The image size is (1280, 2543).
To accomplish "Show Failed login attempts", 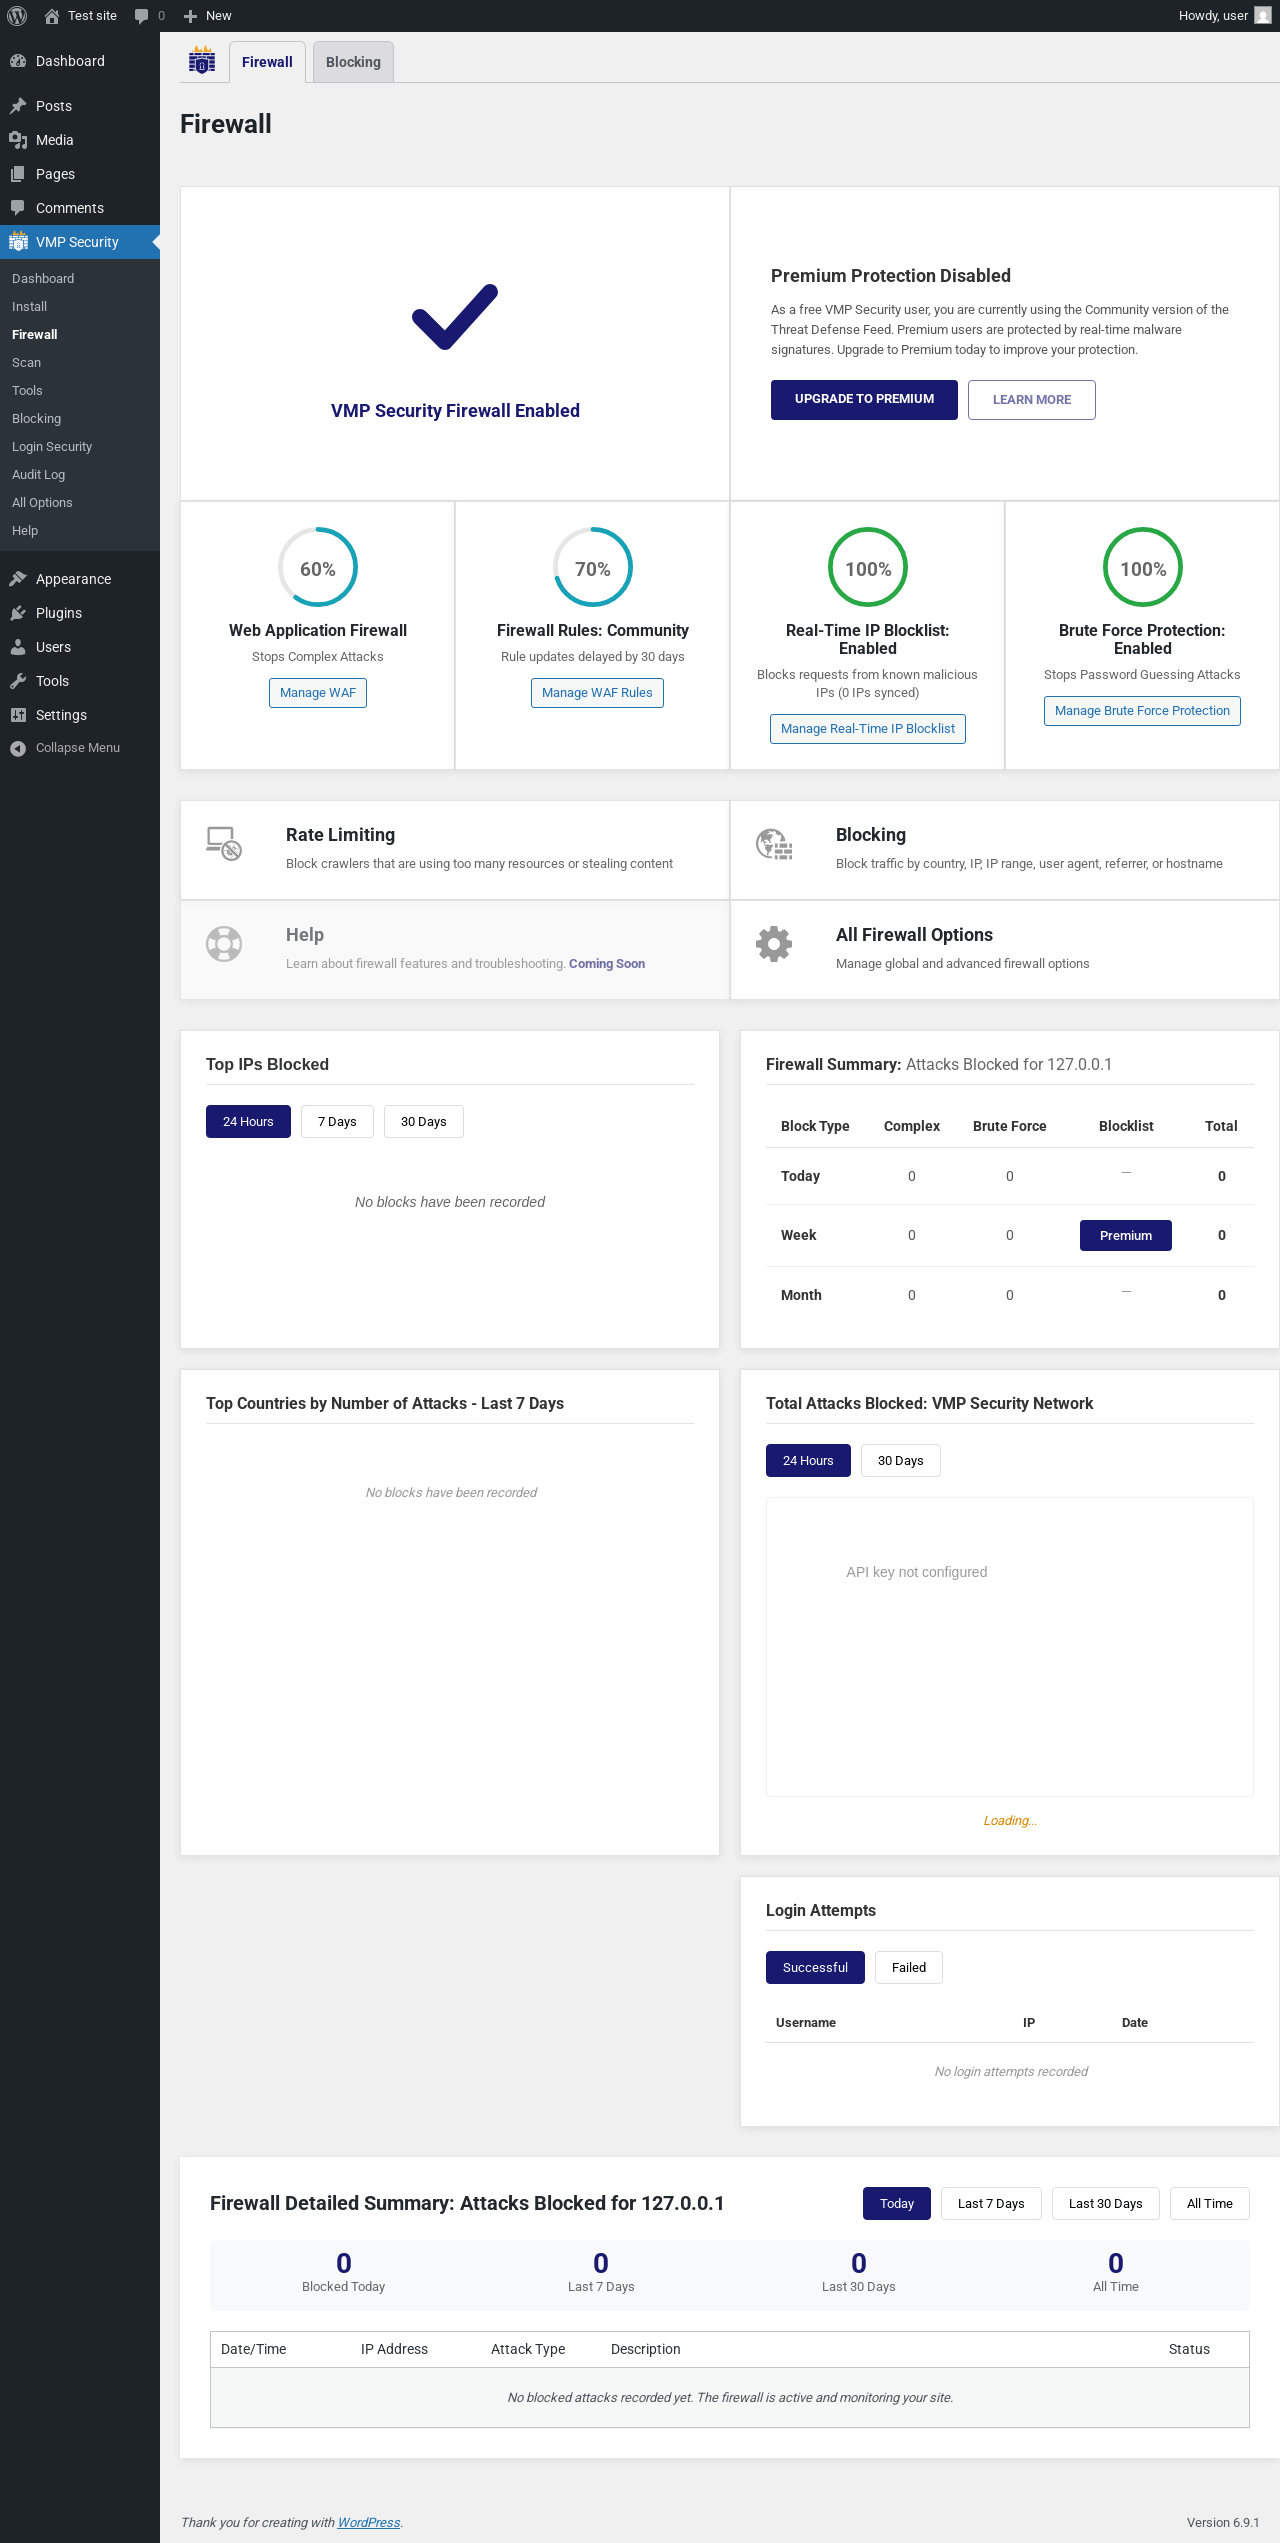I will pyautogui.click(x=909, y=1968).
